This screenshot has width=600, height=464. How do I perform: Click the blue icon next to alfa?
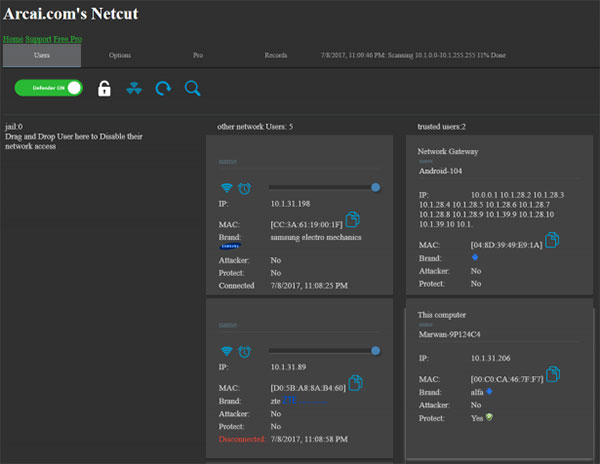[x=489, y=391]
